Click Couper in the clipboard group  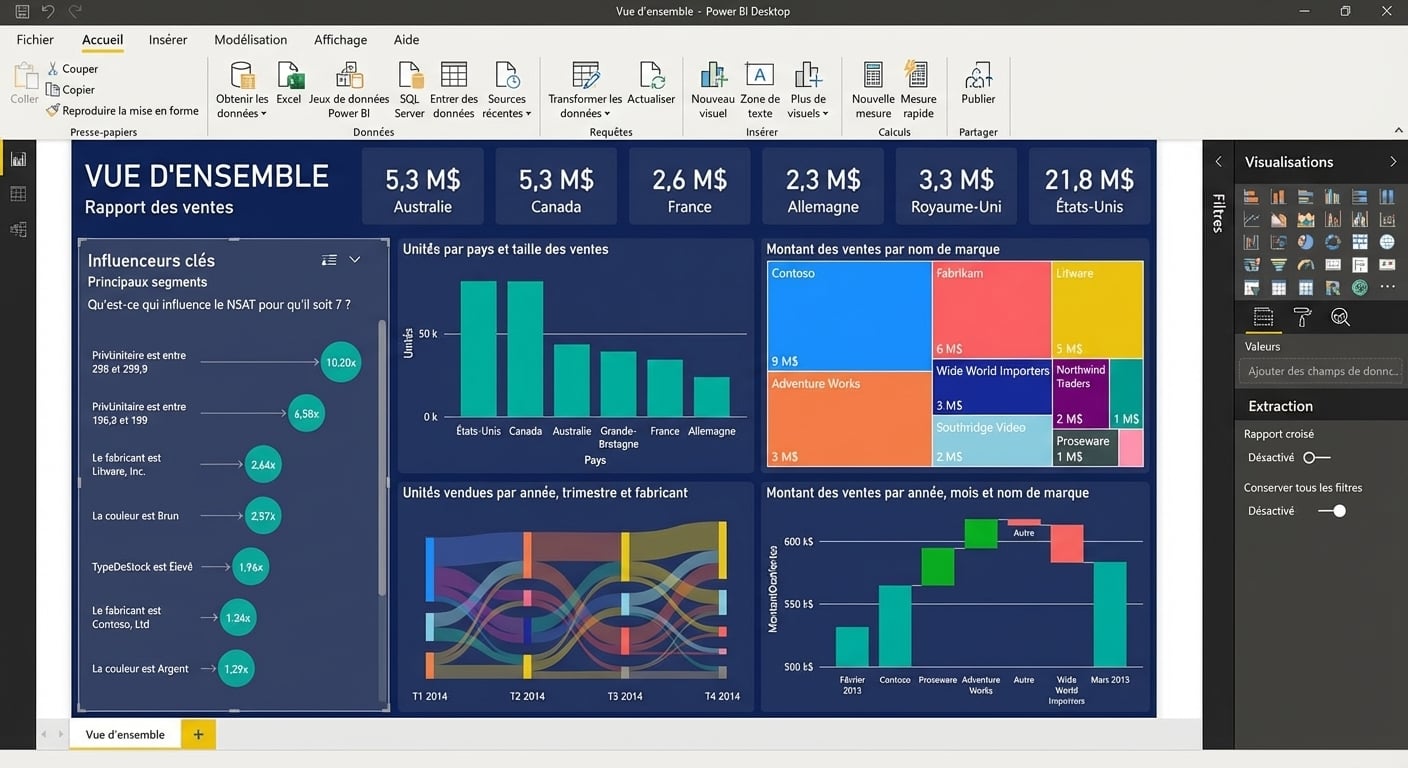point(72,69)
